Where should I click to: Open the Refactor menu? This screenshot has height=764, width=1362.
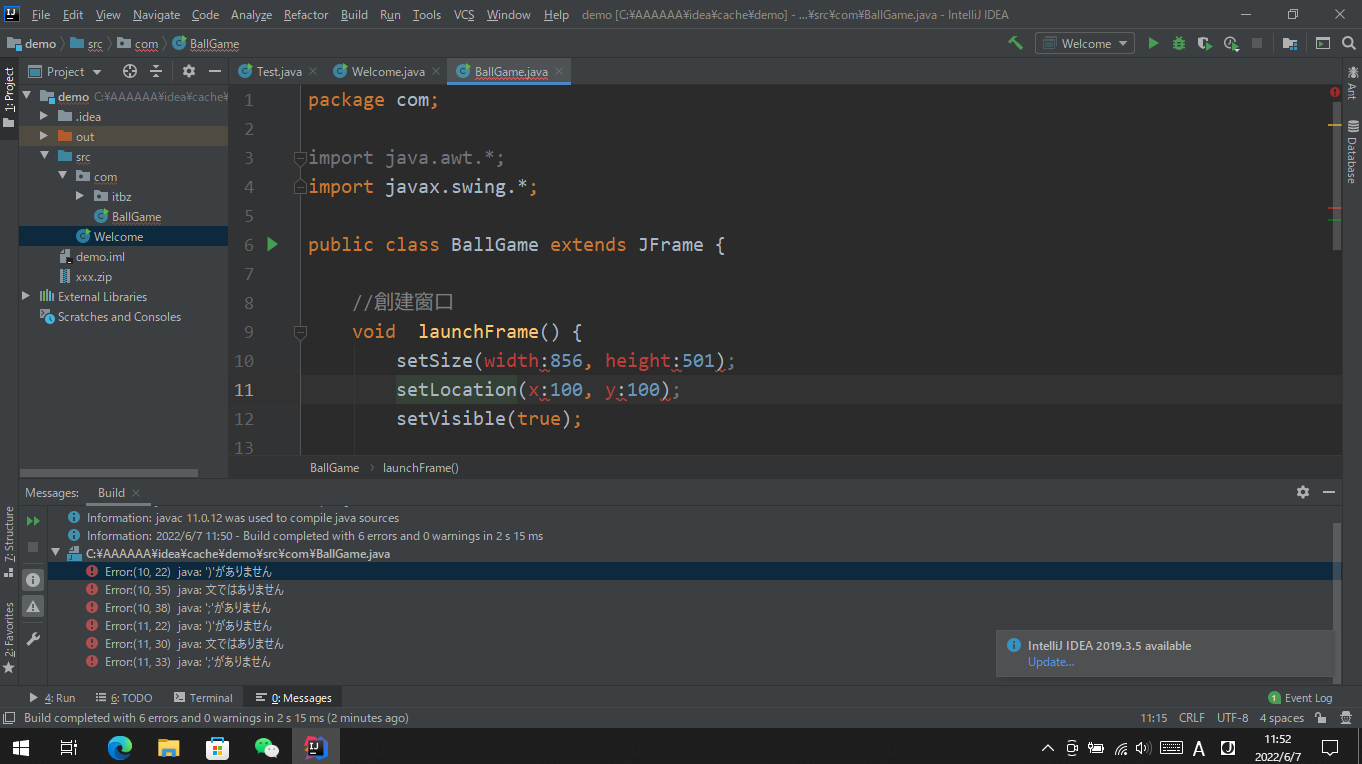pos(306,15)
